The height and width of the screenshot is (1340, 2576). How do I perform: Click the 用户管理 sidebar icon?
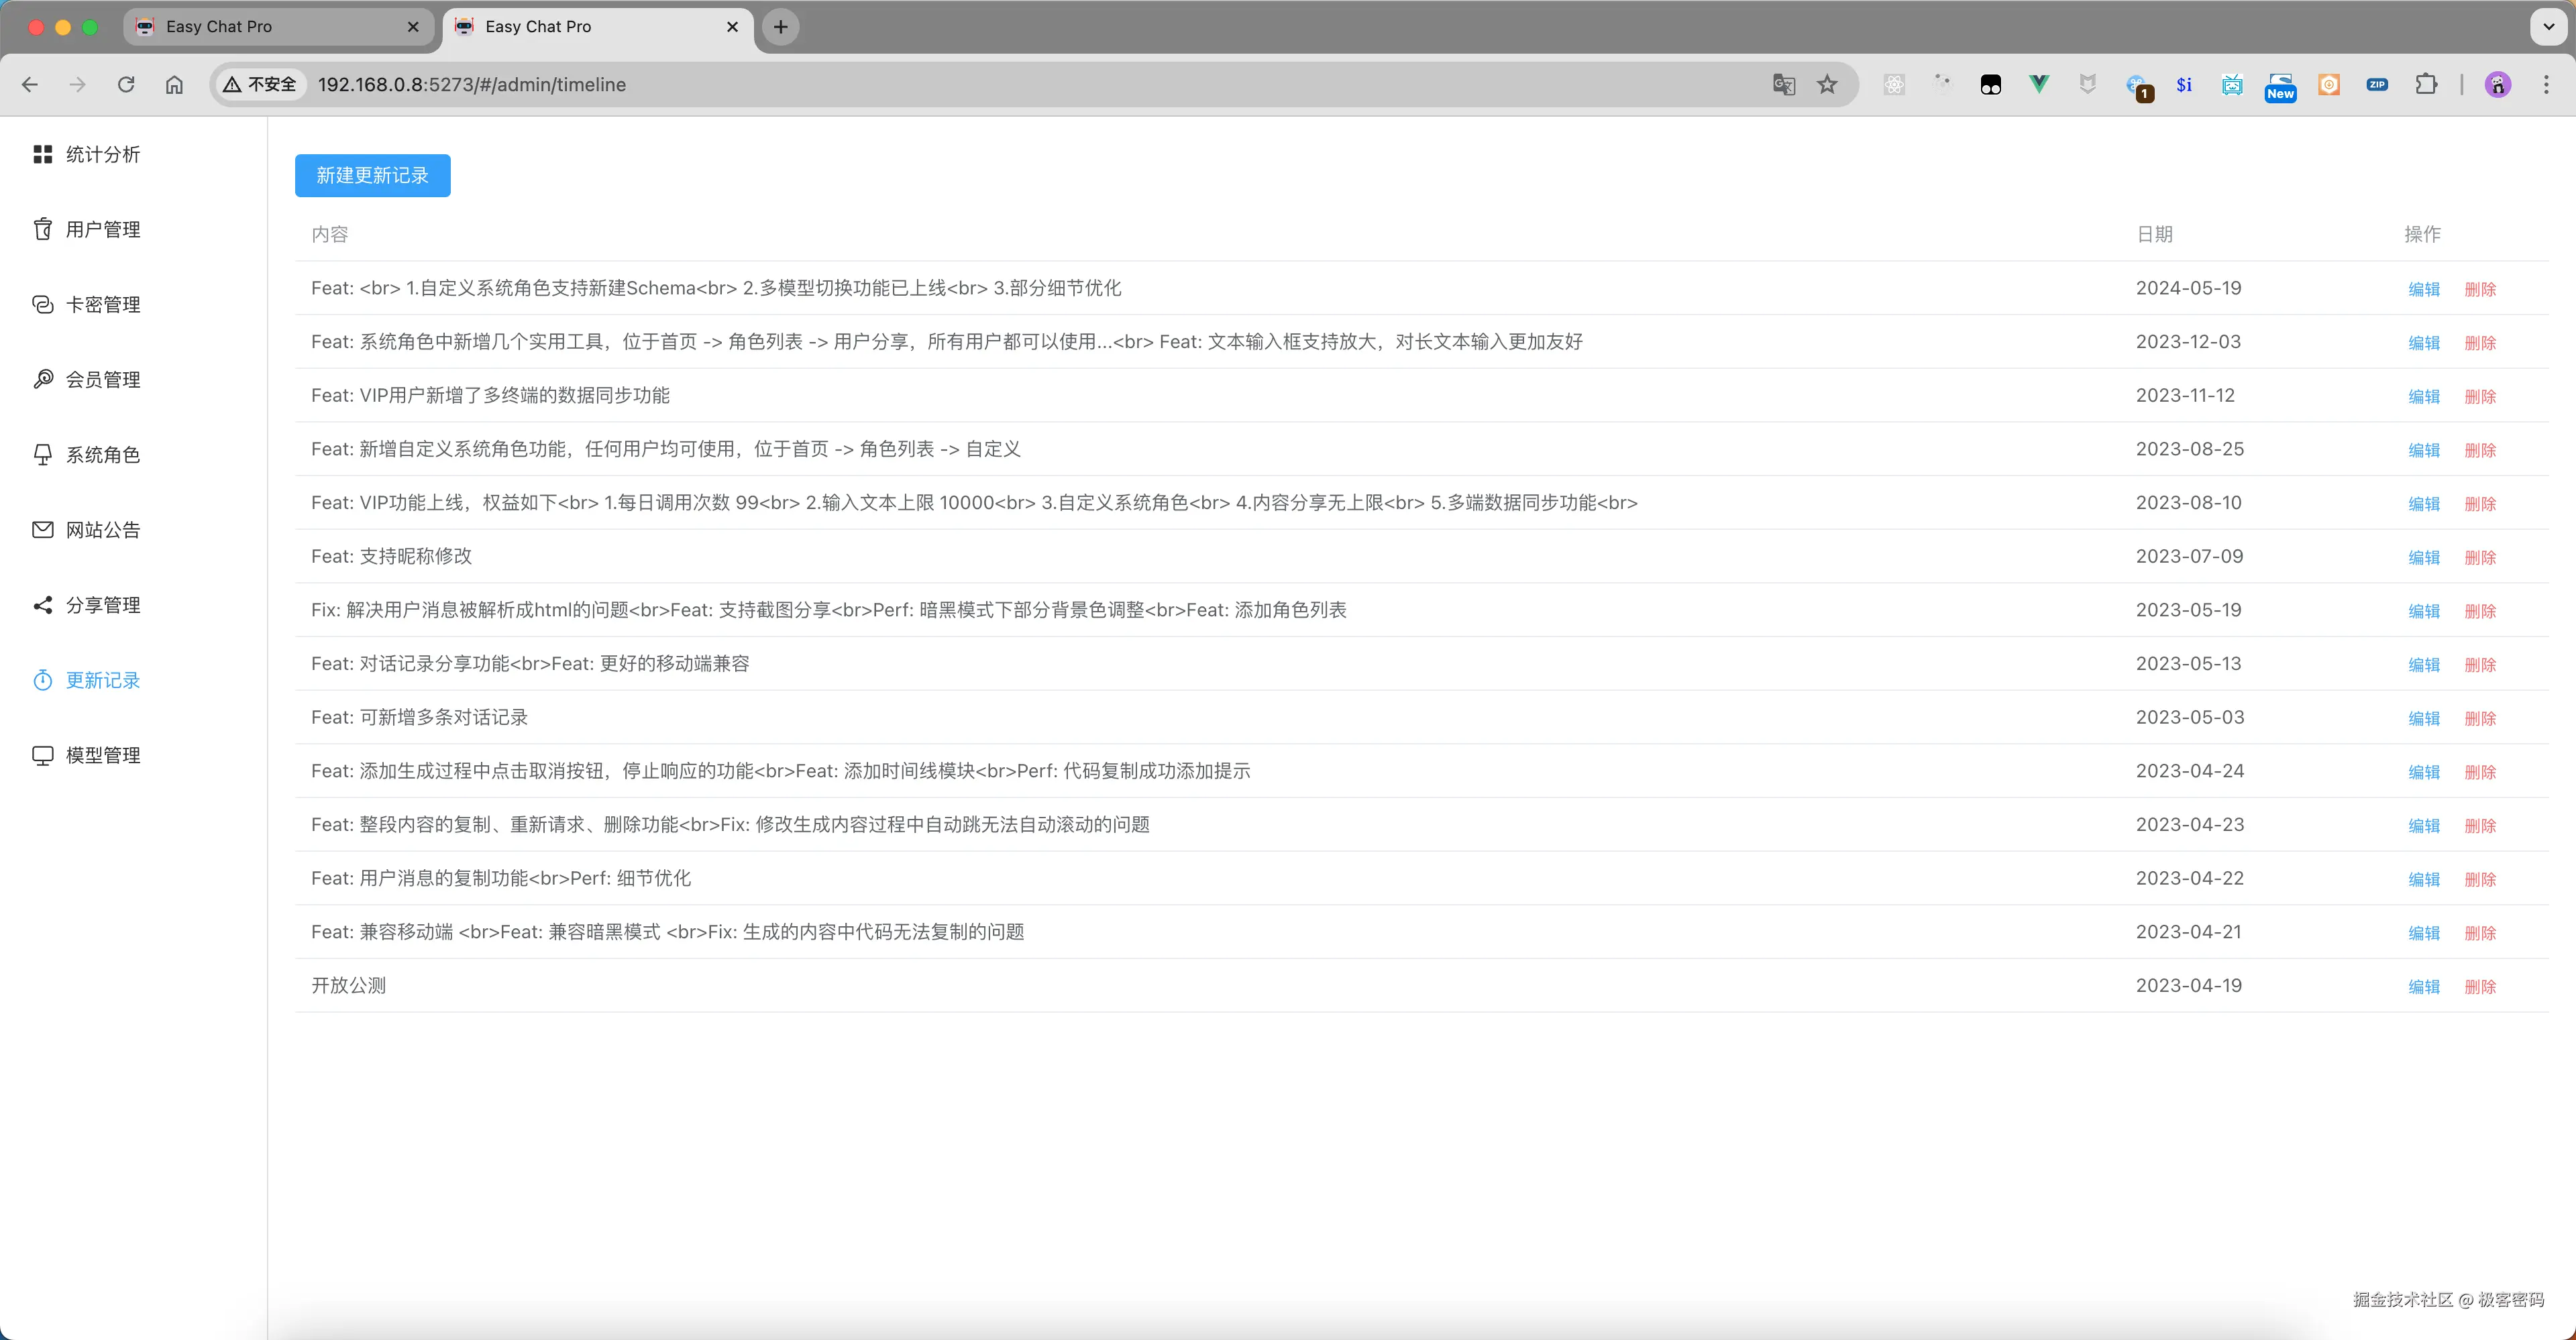pos(42,229)
